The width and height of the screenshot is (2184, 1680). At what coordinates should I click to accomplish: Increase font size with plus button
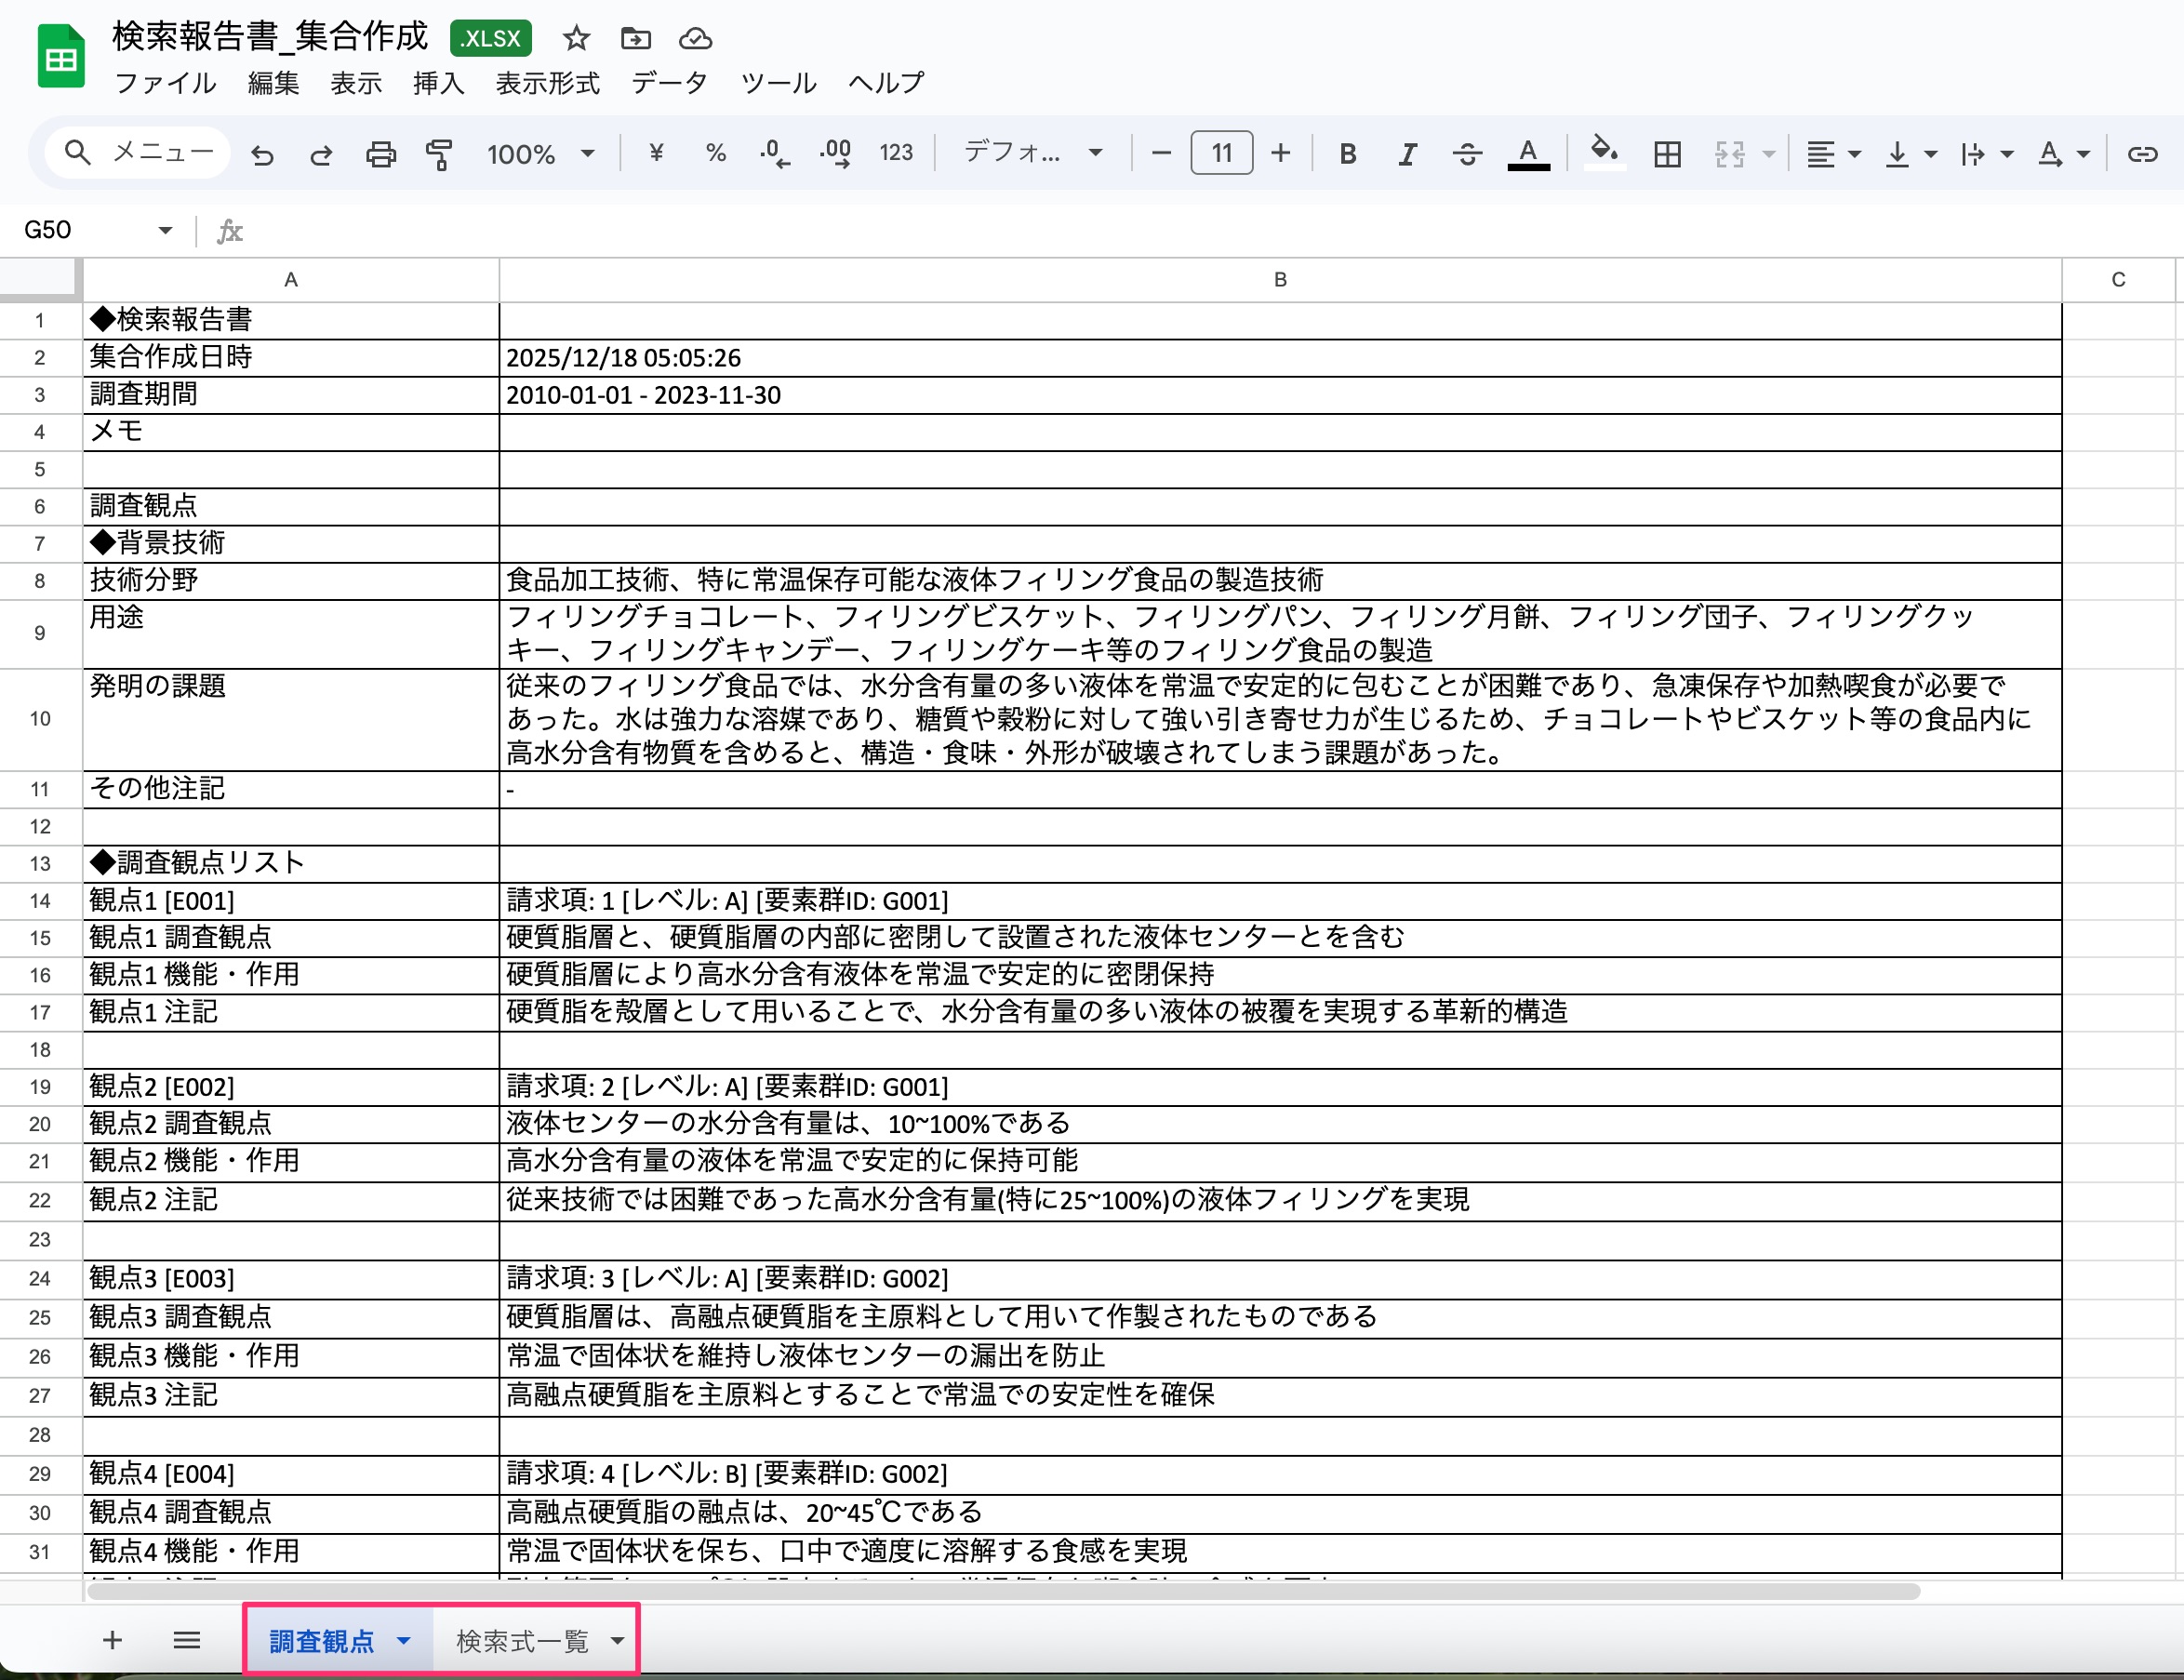click(x=1281, y=153)
